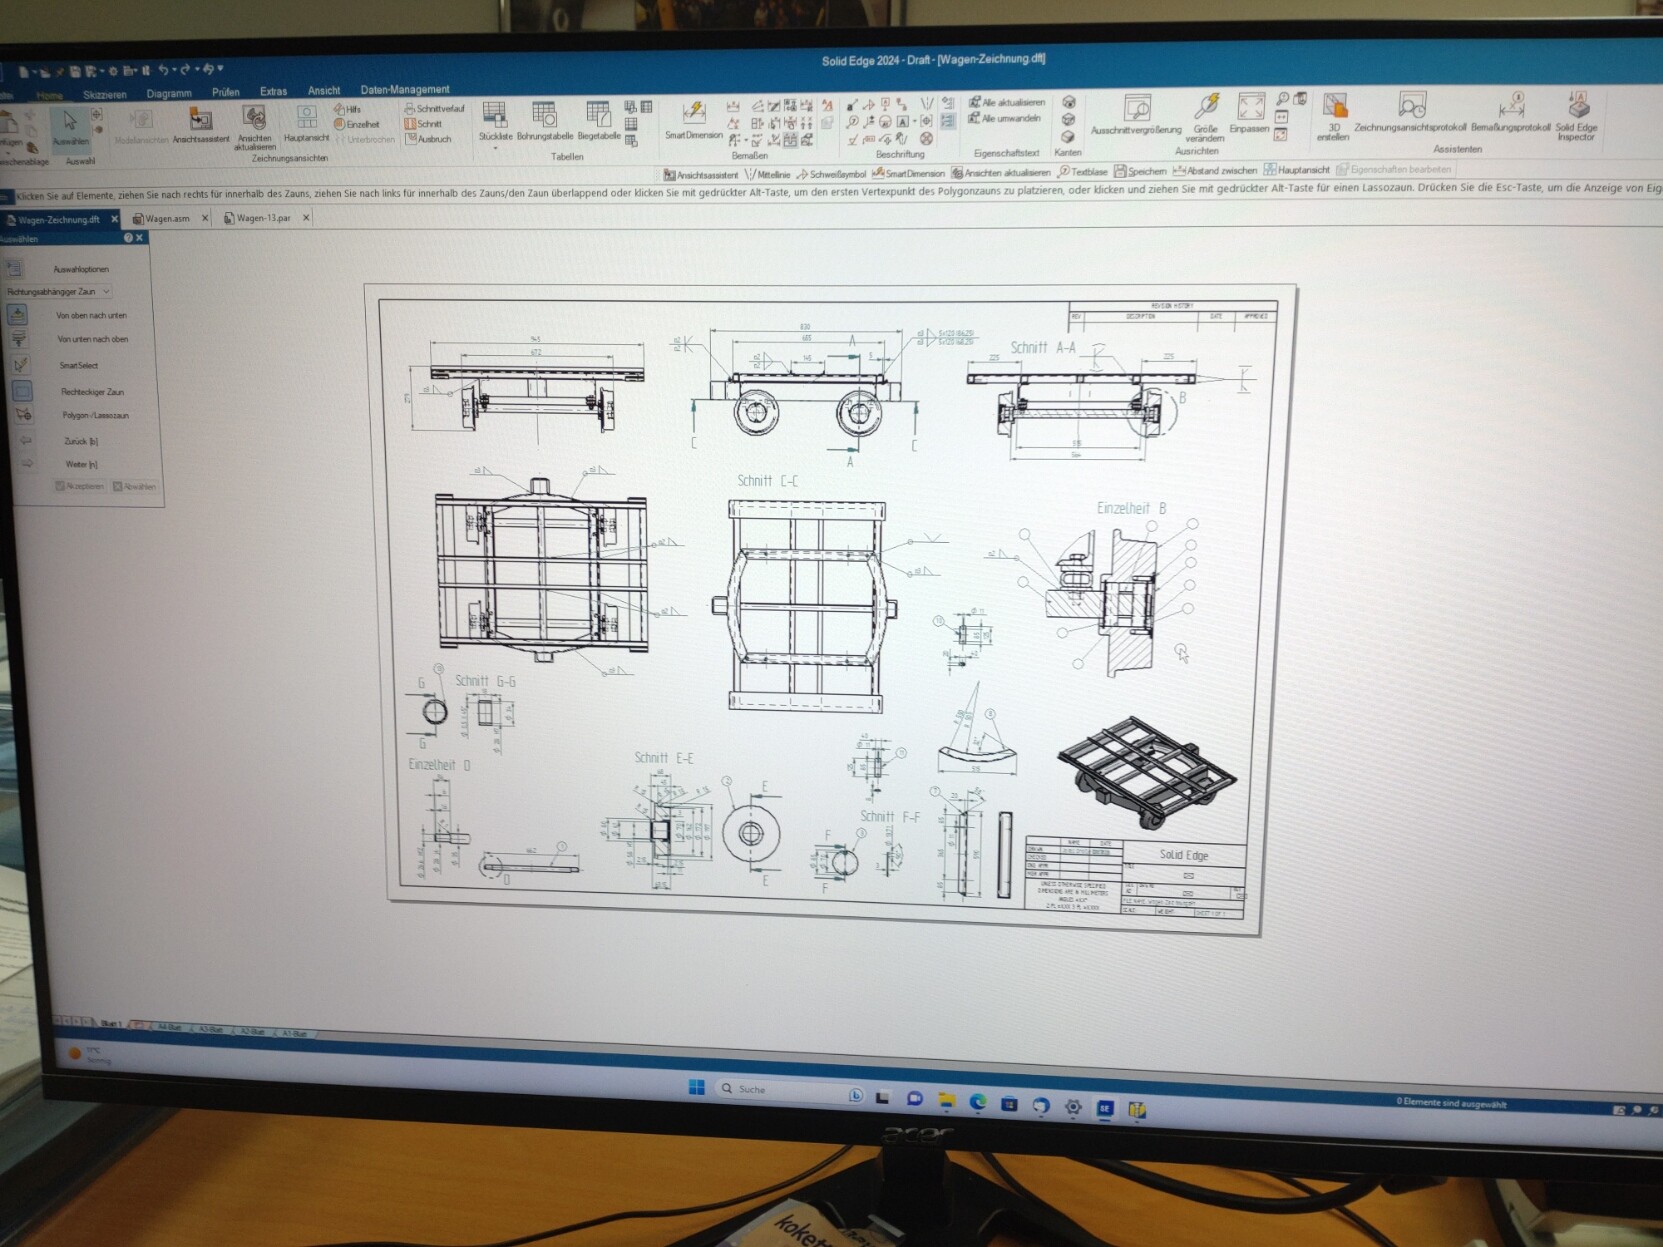Click the Ausbruch broken-out tool

pyautogui.click(x=427, y=139)
